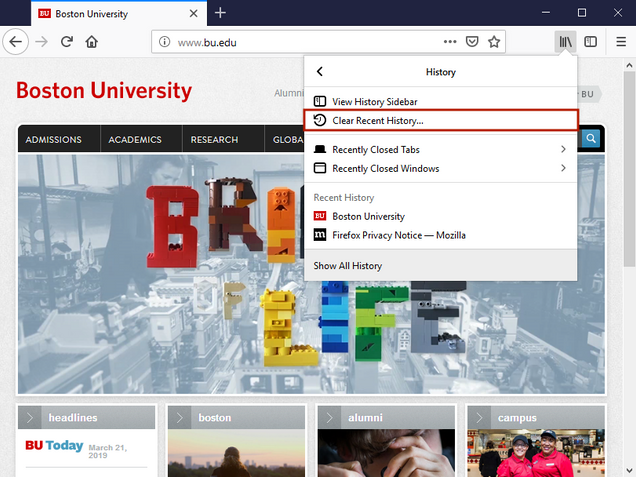636x477 pixels.
Task: Save page to Pocket icon
Action: [472, 42]
